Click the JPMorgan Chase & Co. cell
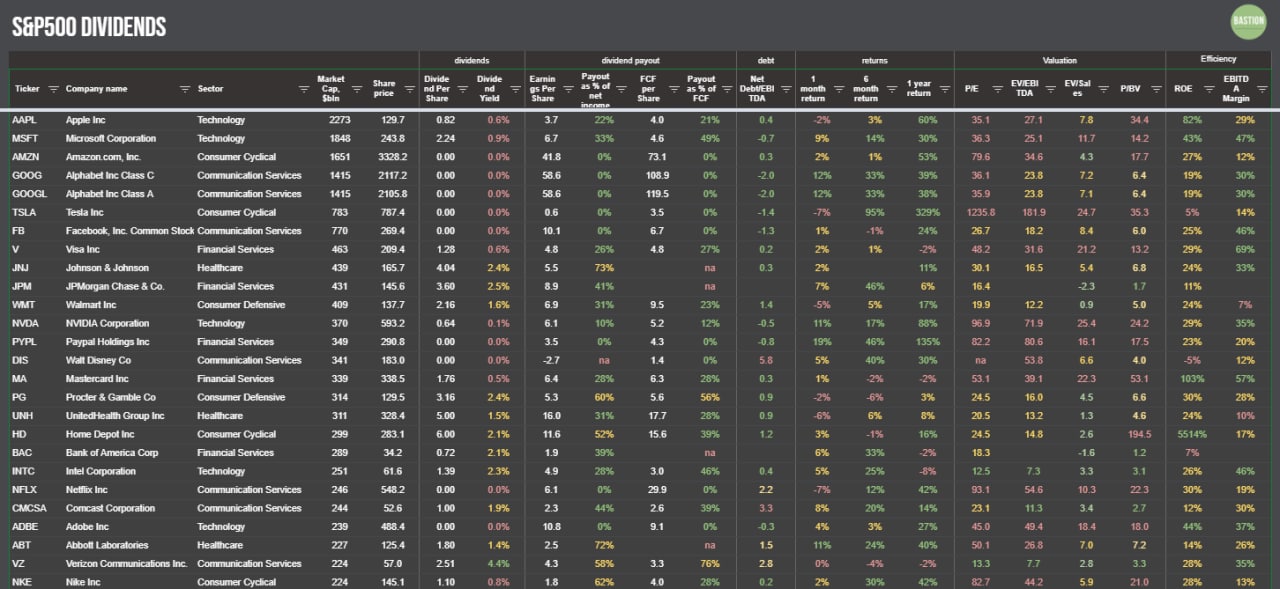 click(115, 287)
